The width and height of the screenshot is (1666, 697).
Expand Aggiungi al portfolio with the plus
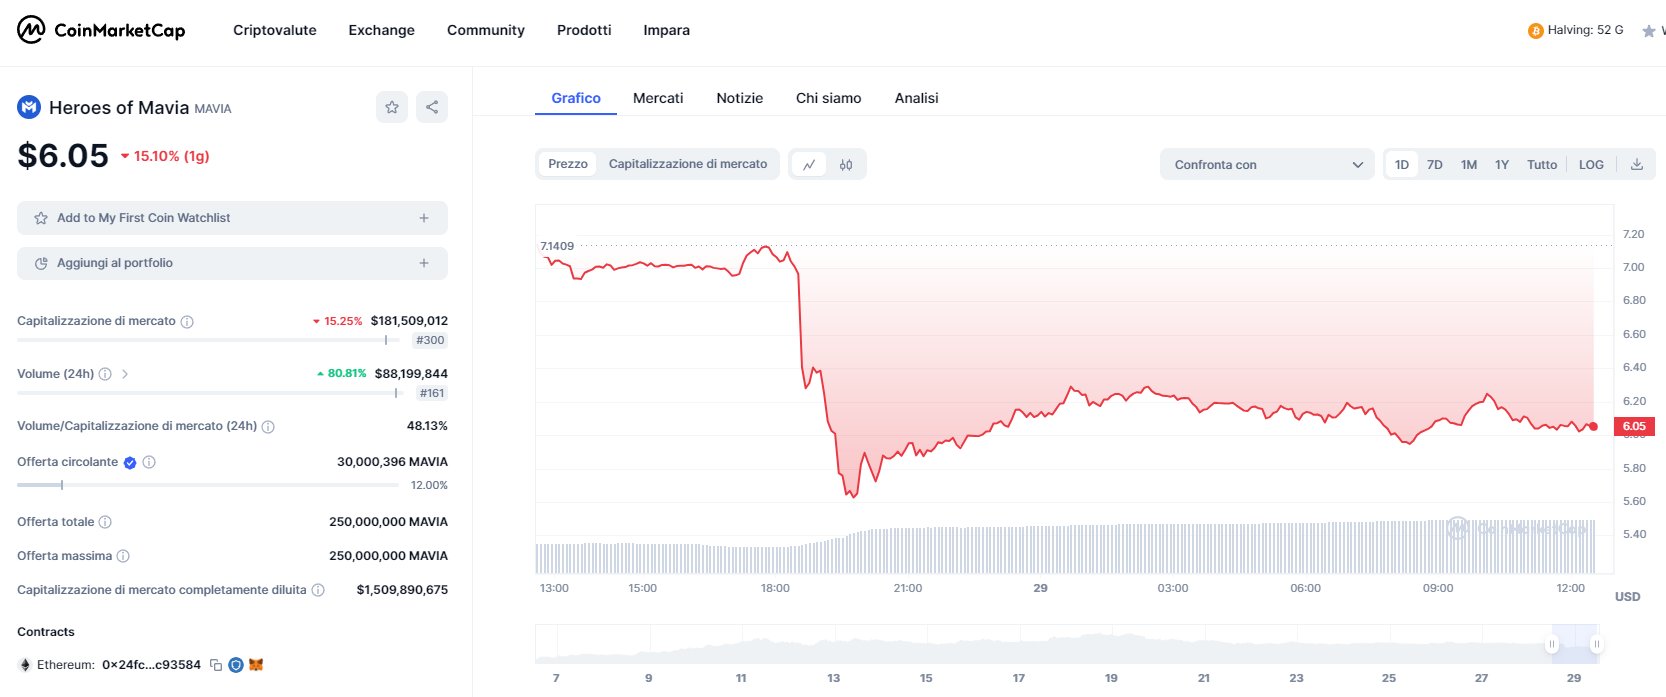coord(424,263)
